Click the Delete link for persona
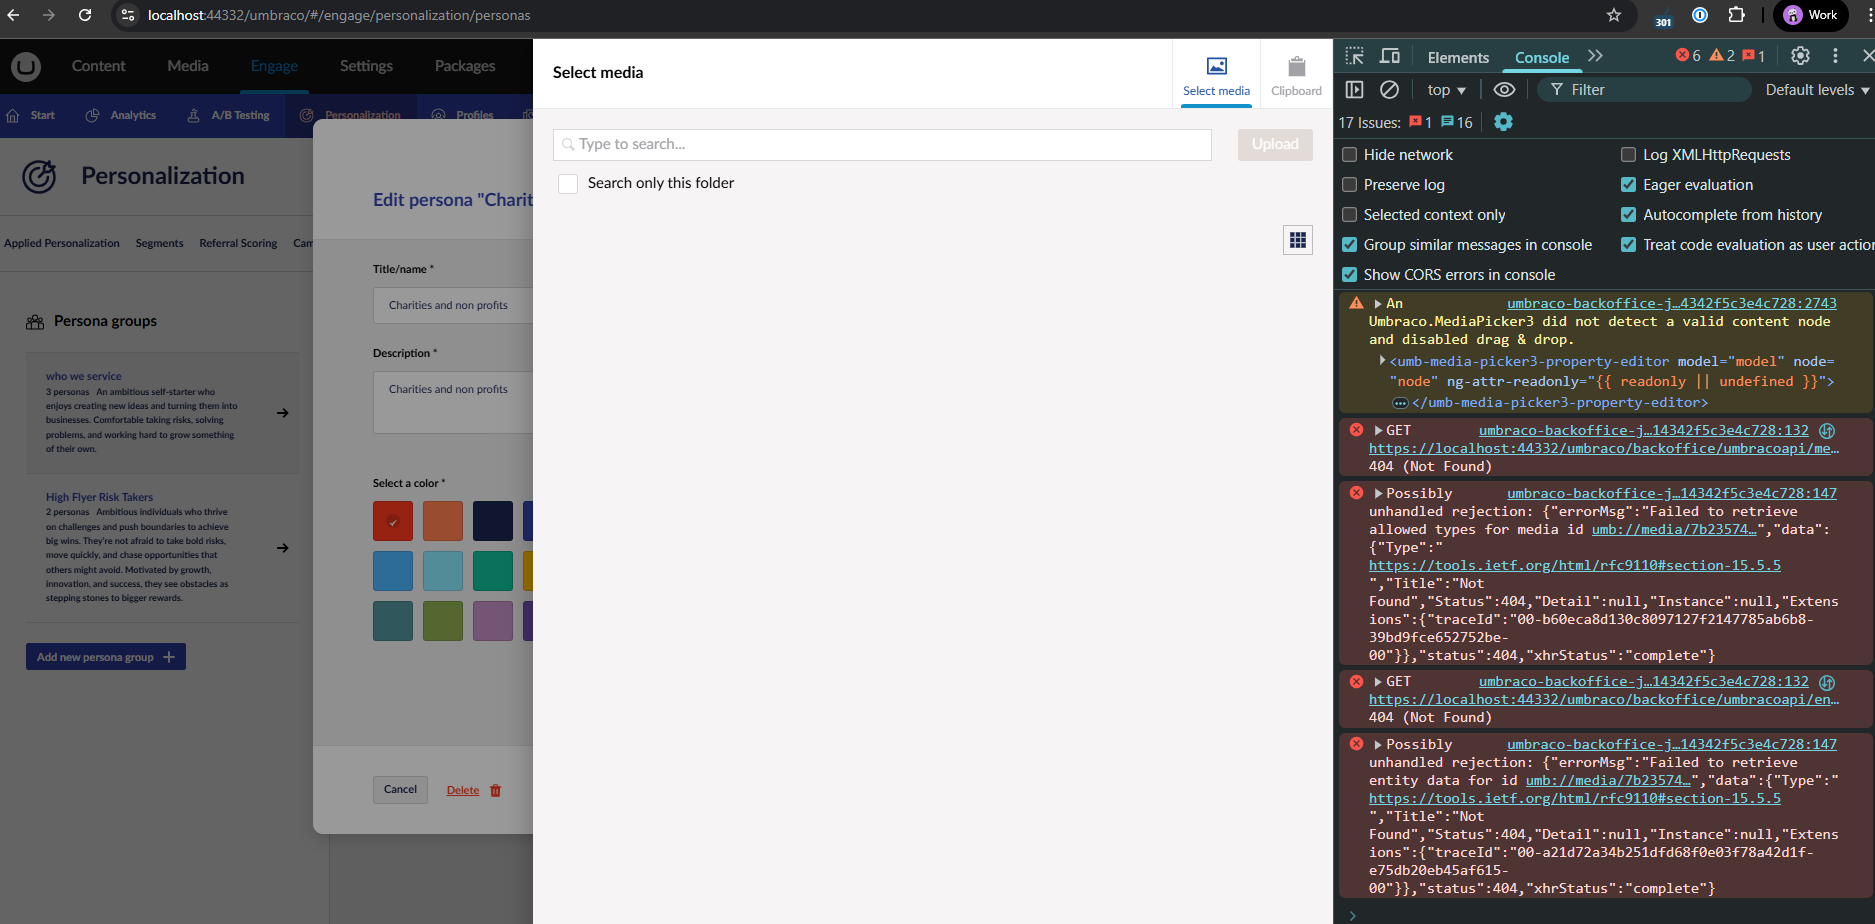Image resolution: width=1875 pixels, height=924 pixels. click(x=463, y=790)
